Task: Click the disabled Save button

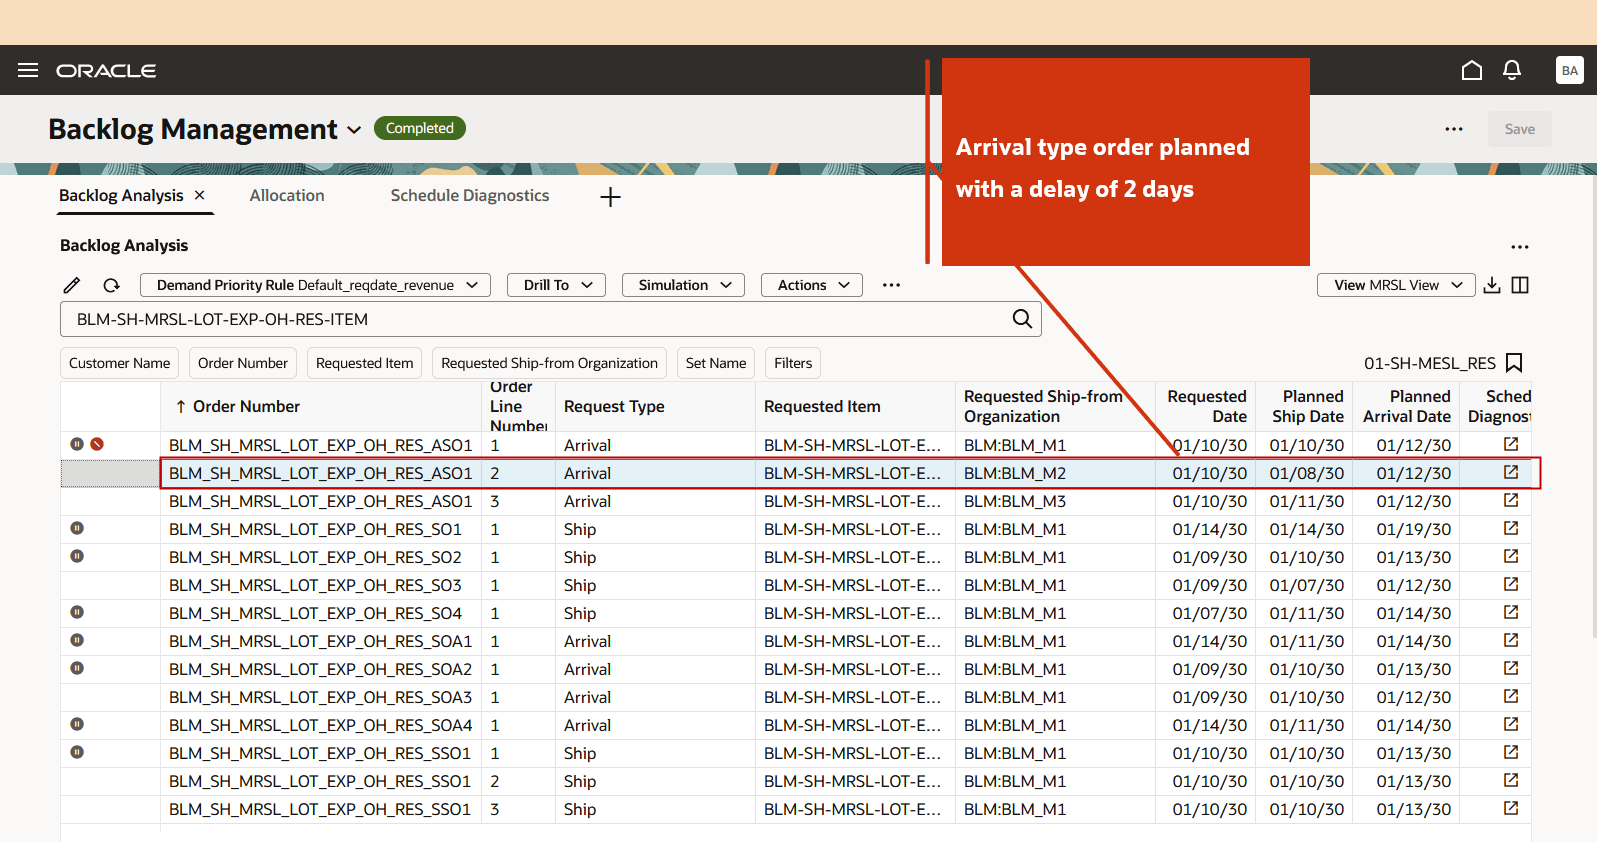Action: [1519, 129]
